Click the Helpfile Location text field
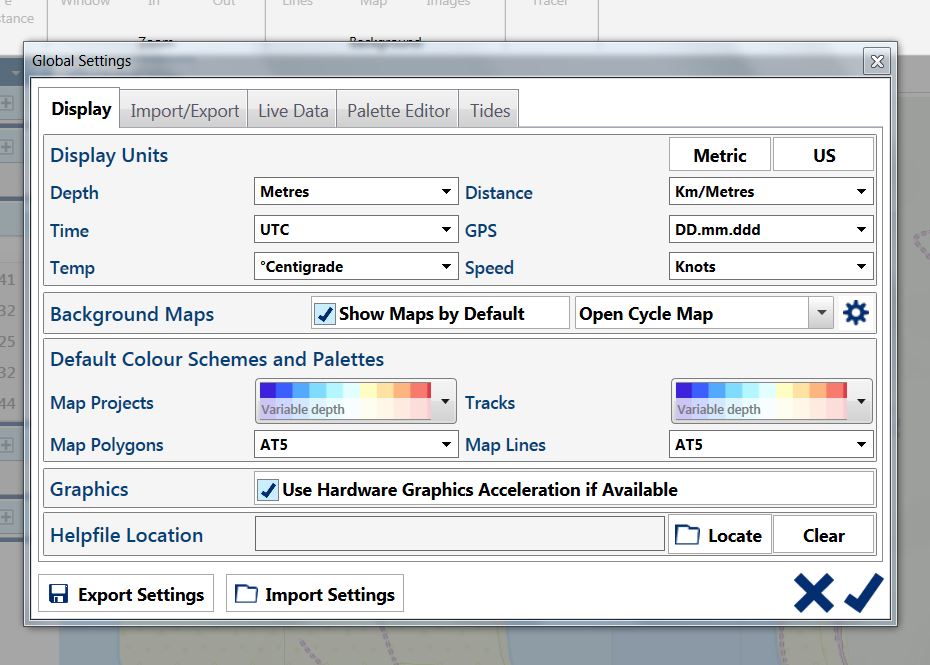 459,535
